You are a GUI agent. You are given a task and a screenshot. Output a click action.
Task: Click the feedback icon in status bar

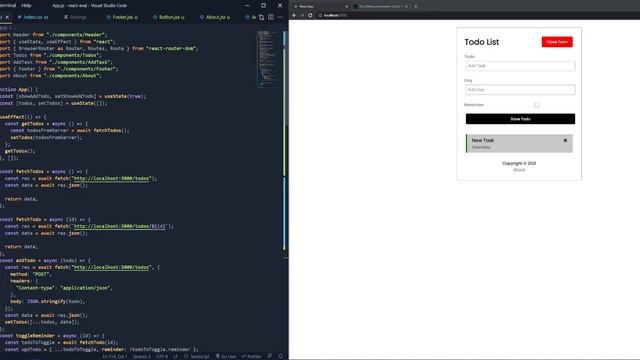(270, 356)
